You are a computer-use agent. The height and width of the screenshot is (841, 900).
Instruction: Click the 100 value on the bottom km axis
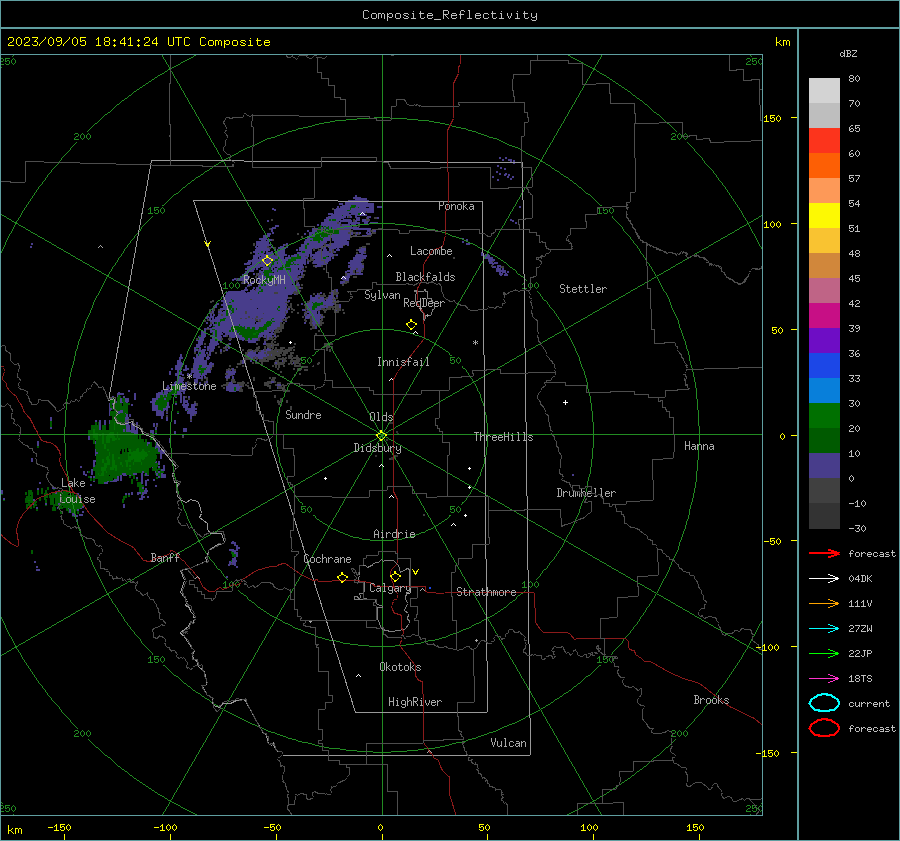pyautogui.click(x=589, y=827)
